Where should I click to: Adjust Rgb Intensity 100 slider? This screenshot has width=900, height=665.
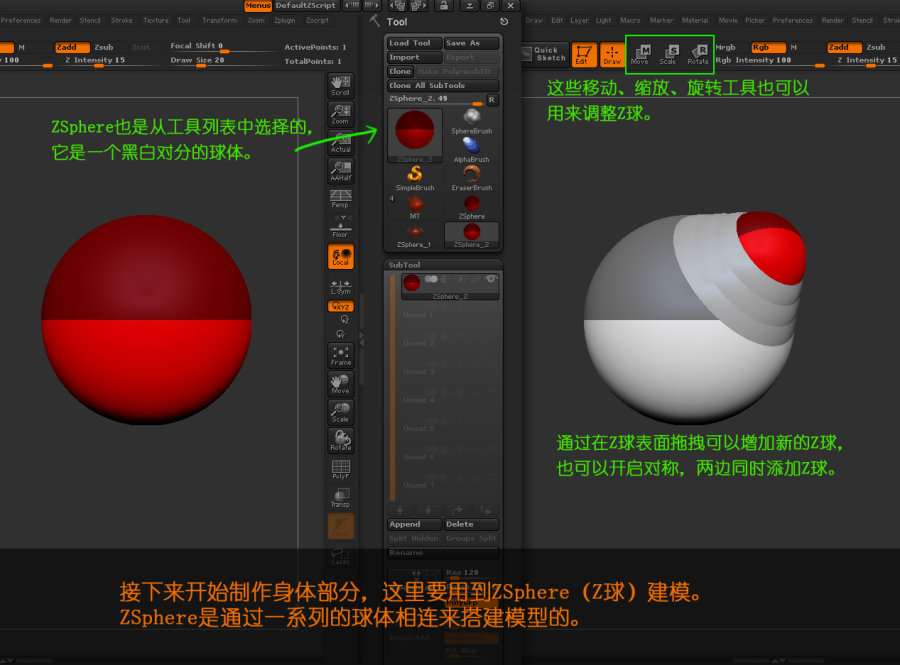click(x=770, y=60)
